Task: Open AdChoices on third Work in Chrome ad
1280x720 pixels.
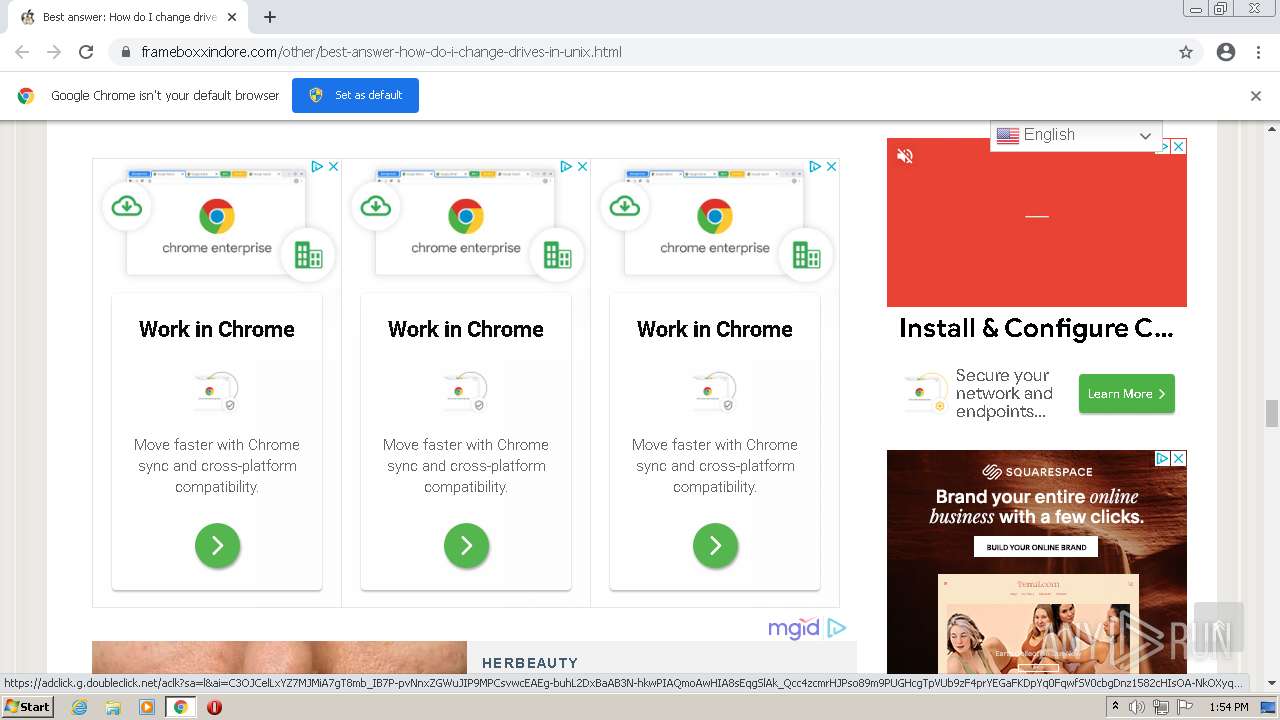Action: click(815, 166)
